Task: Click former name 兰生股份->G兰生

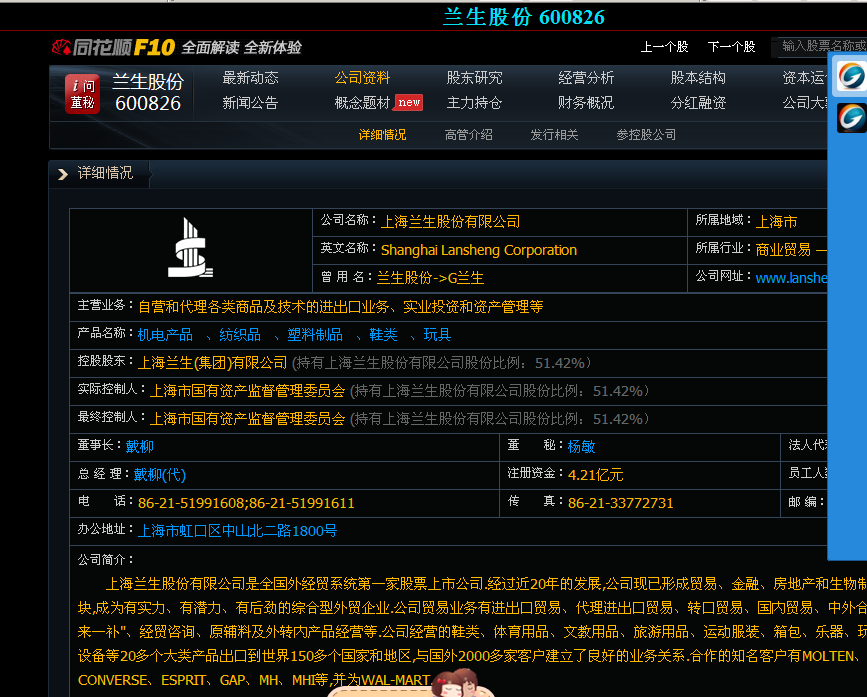Action: click(x=430, y=278)
